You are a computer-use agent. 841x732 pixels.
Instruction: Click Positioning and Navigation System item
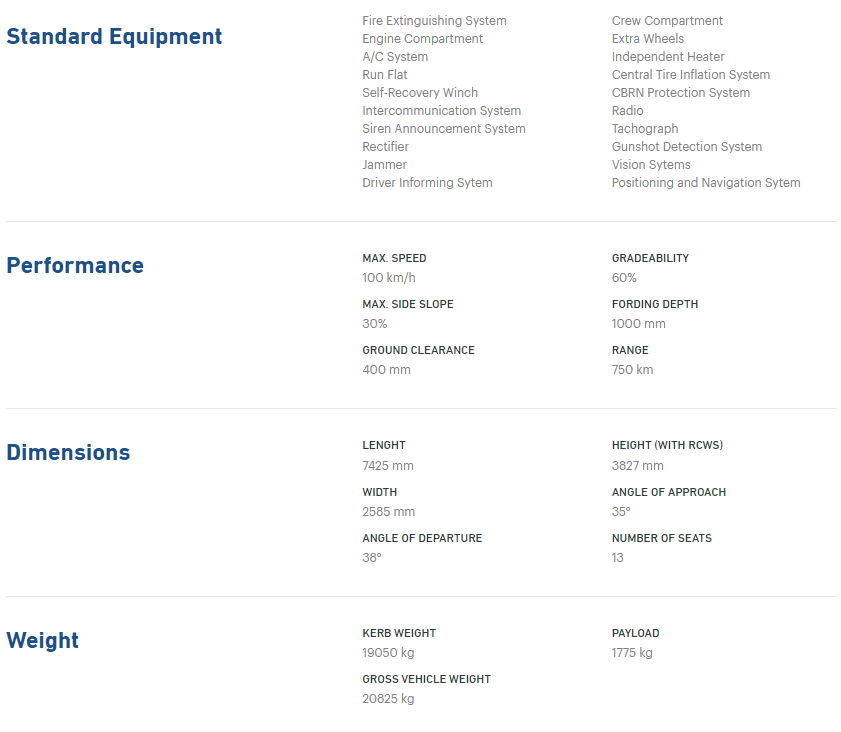coord(705,183)
